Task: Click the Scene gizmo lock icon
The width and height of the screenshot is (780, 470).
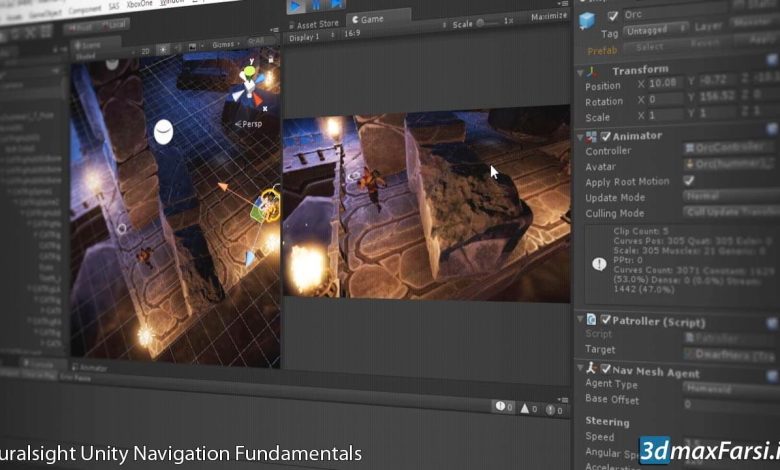Action: [271, 59]
